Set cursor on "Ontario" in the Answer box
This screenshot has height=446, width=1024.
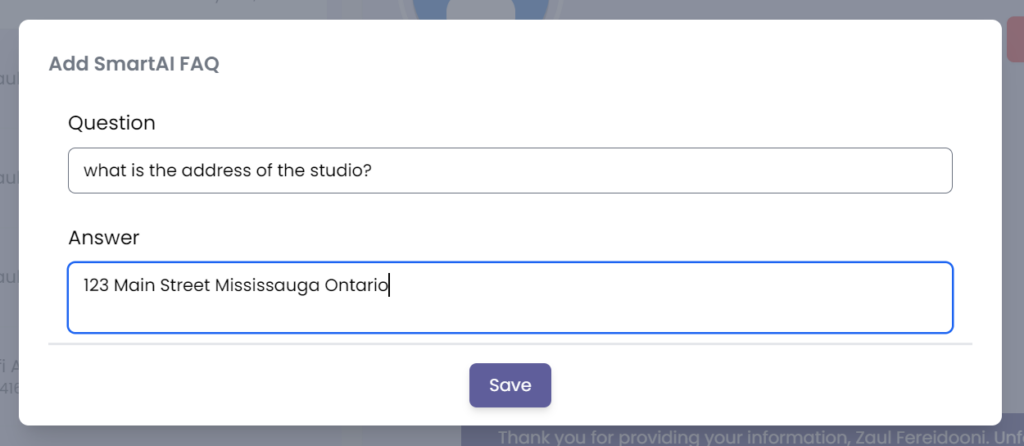pos(356,285)
